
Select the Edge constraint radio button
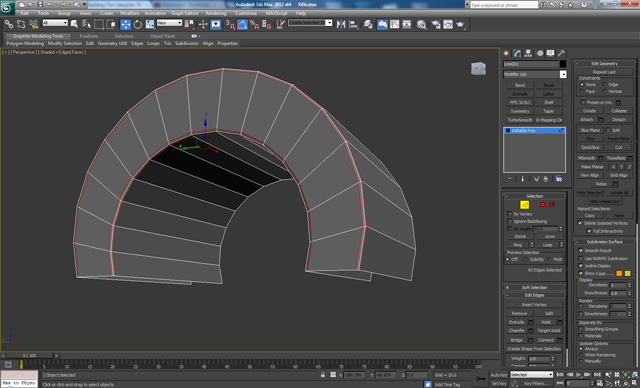tap(604, 84)
